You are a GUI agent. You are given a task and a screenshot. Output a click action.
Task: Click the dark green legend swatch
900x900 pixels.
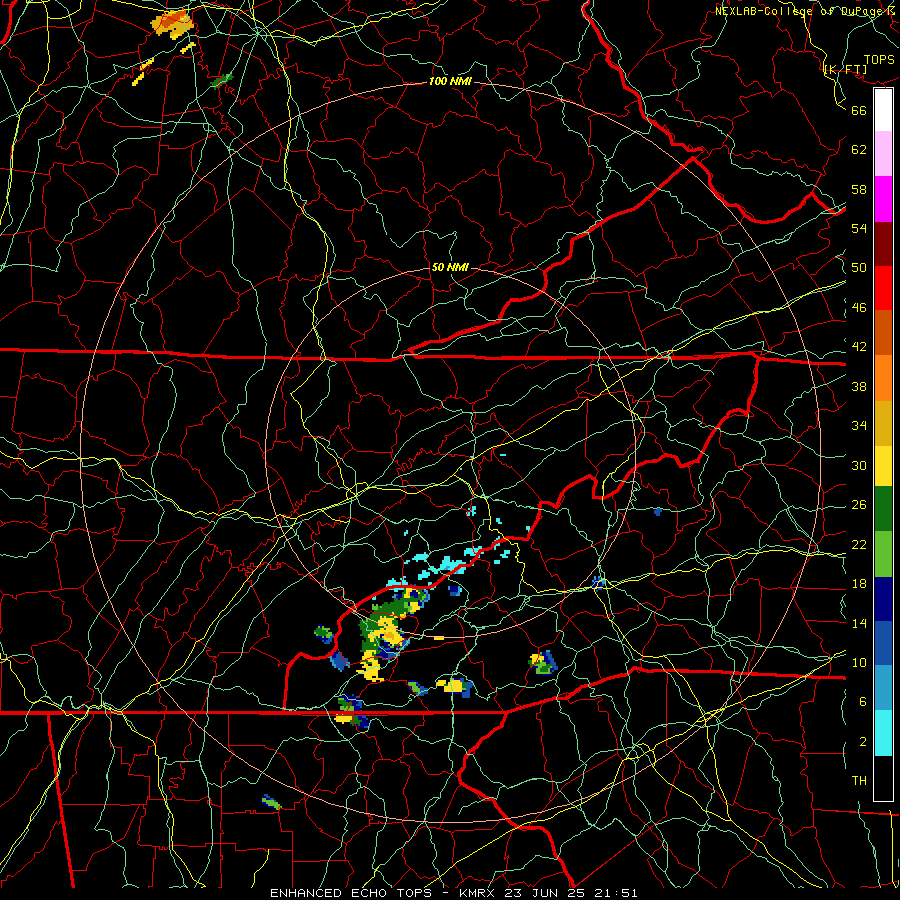(x=883, y=509)
